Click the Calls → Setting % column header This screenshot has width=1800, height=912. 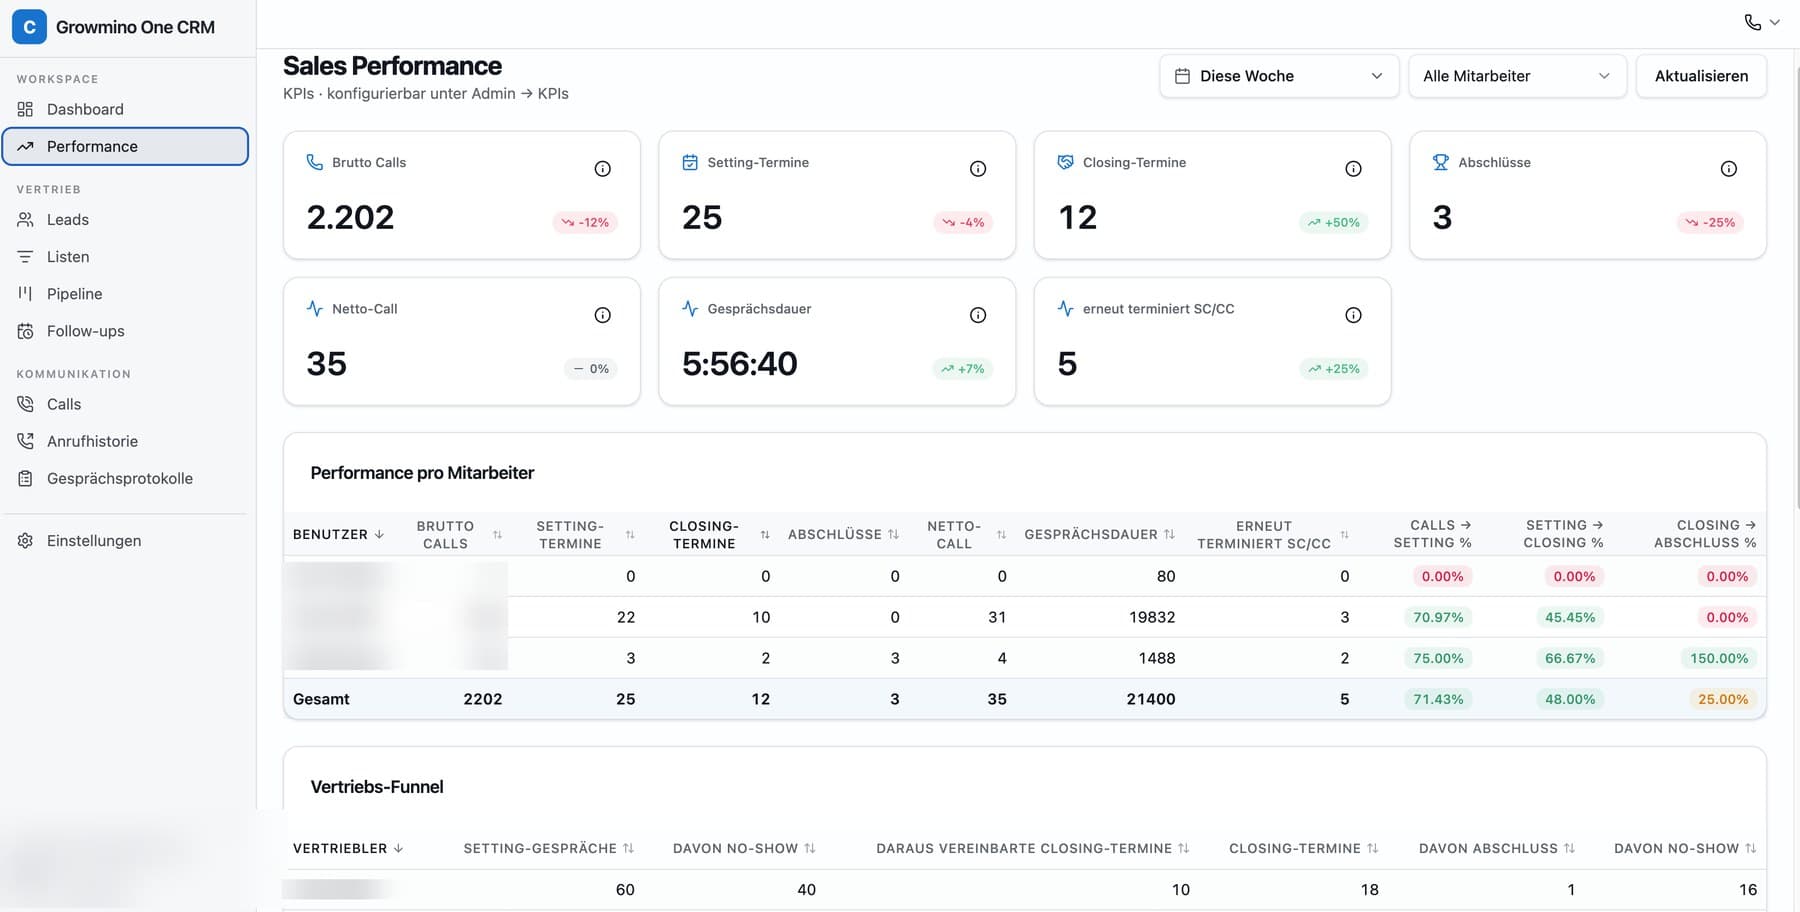coord(1432,534)
